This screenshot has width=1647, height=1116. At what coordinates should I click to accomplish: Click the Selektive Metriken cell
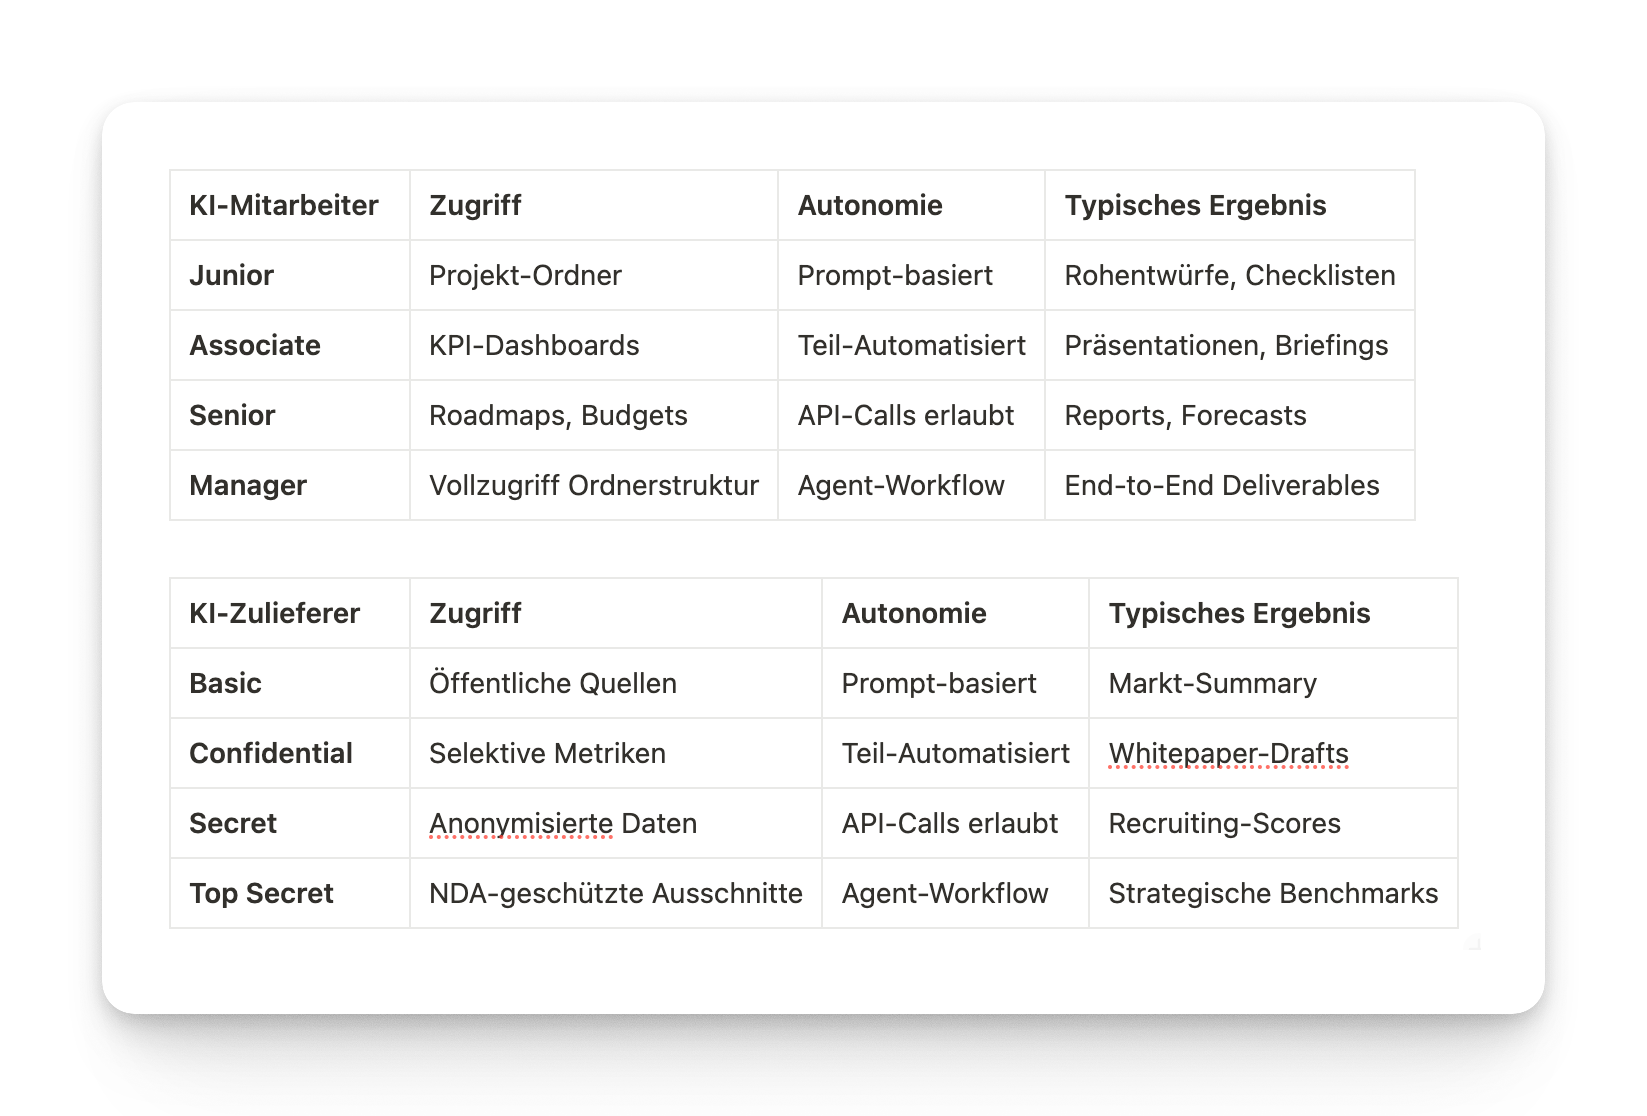tap(616, 753)
